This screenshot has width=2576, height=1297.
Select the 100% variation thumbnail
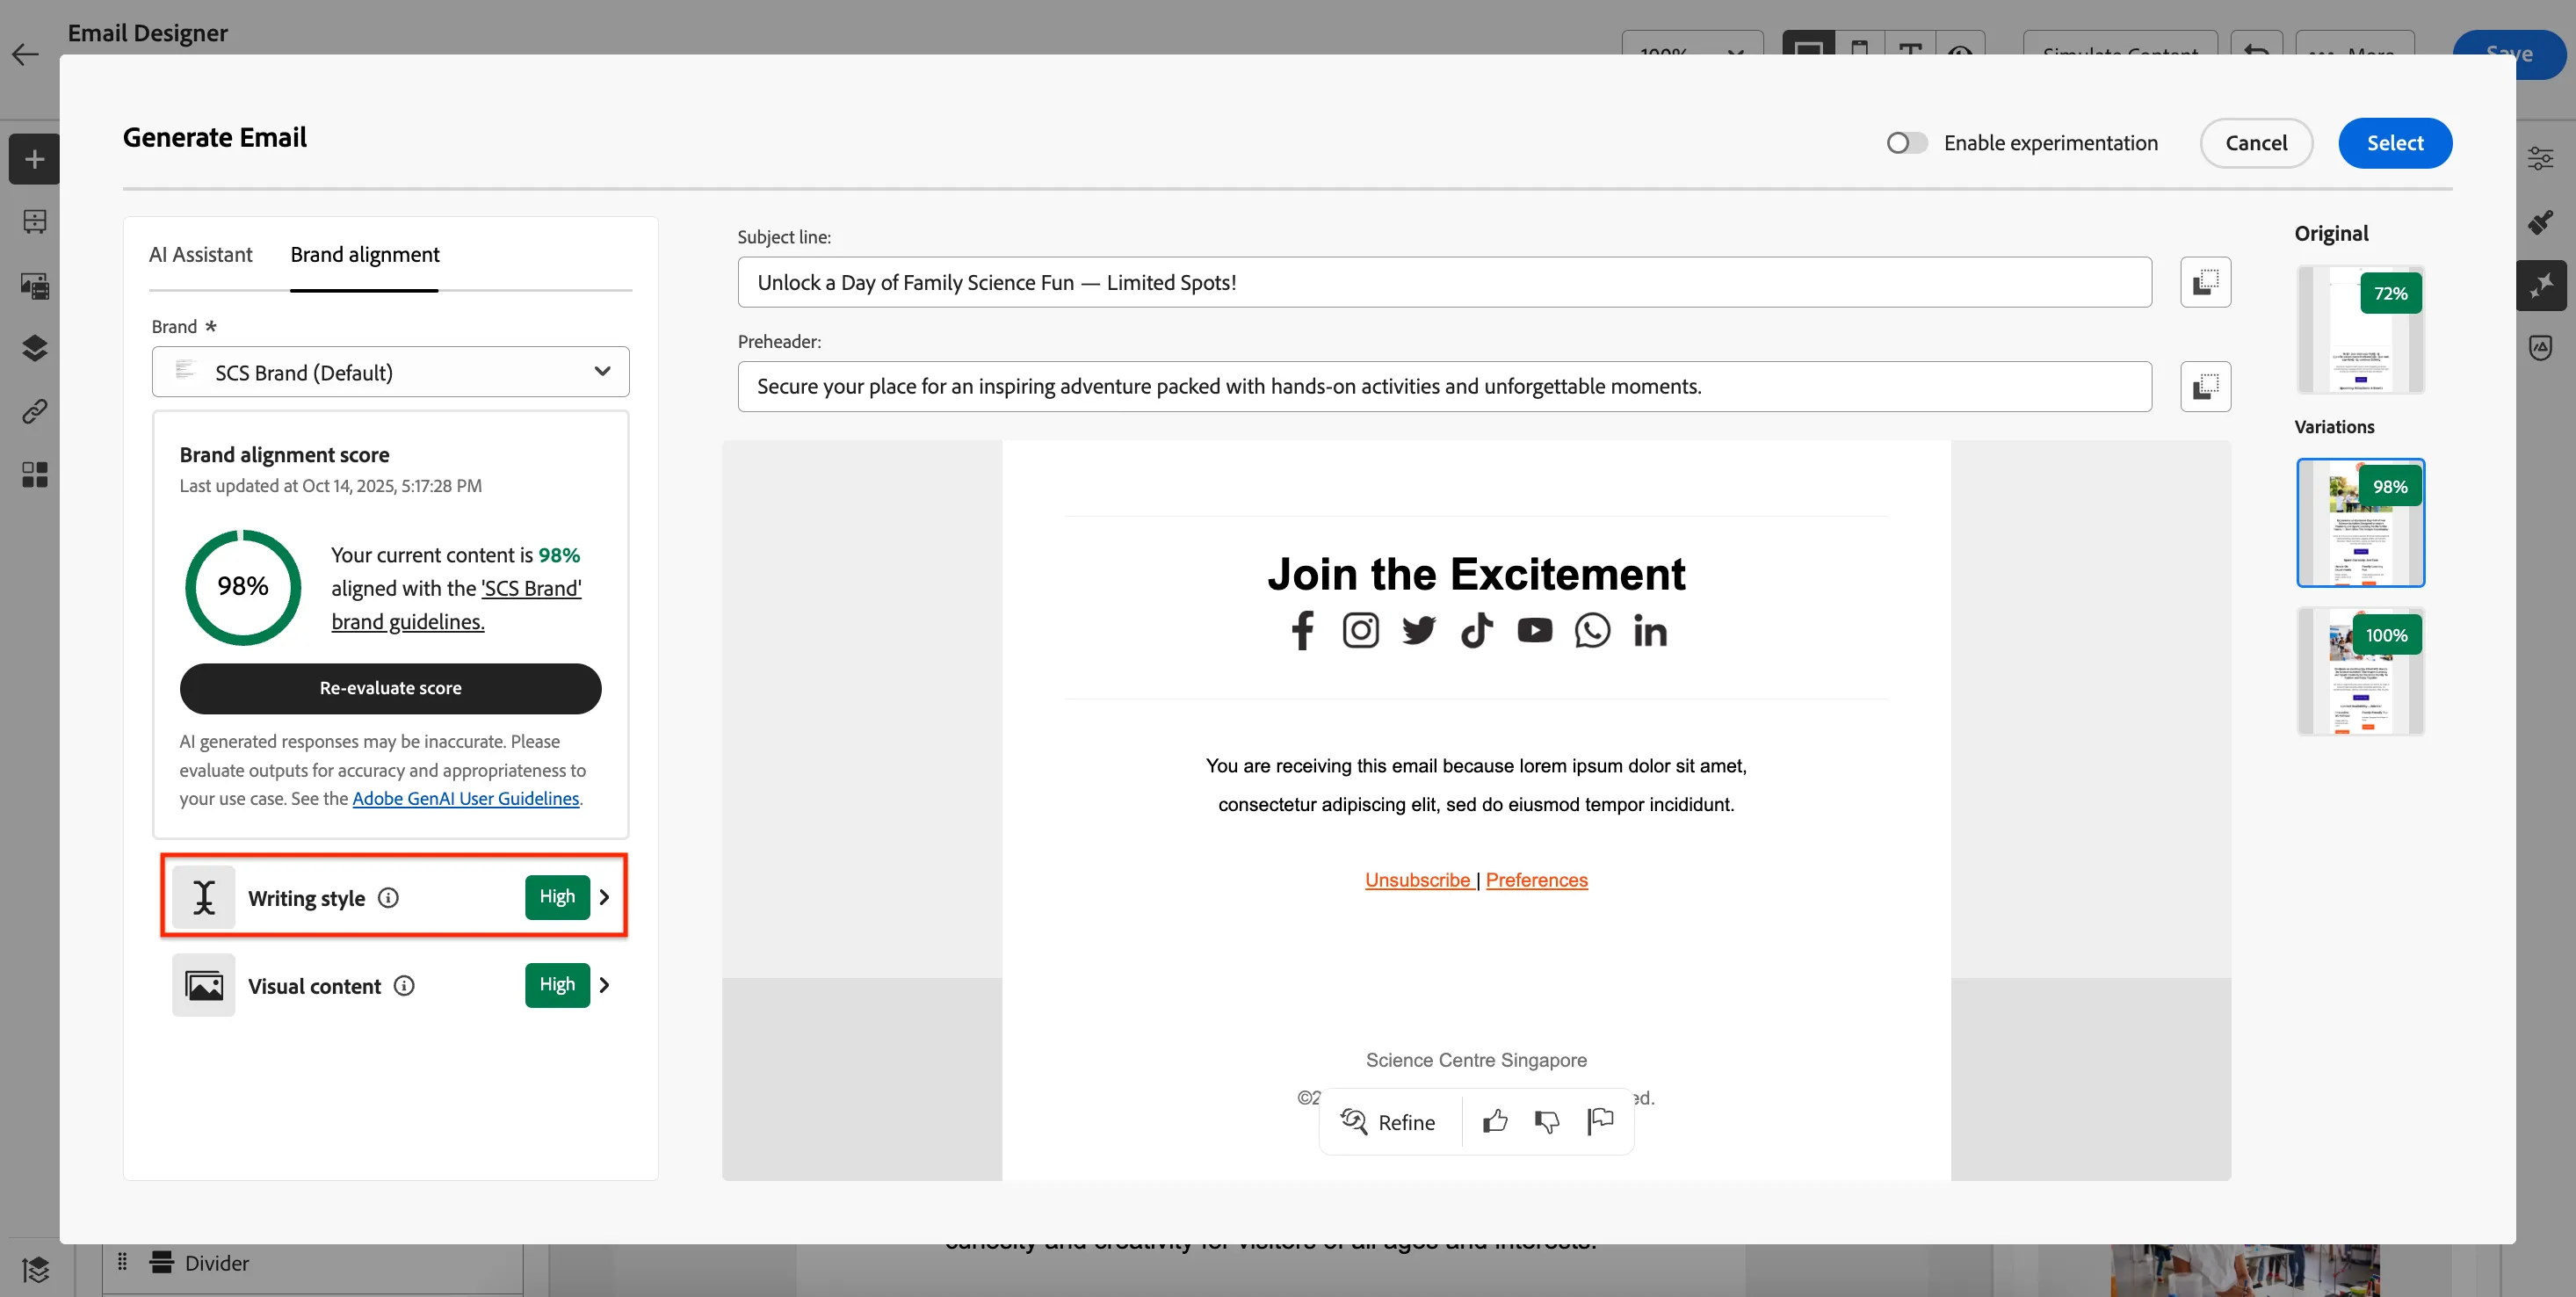2360,671
